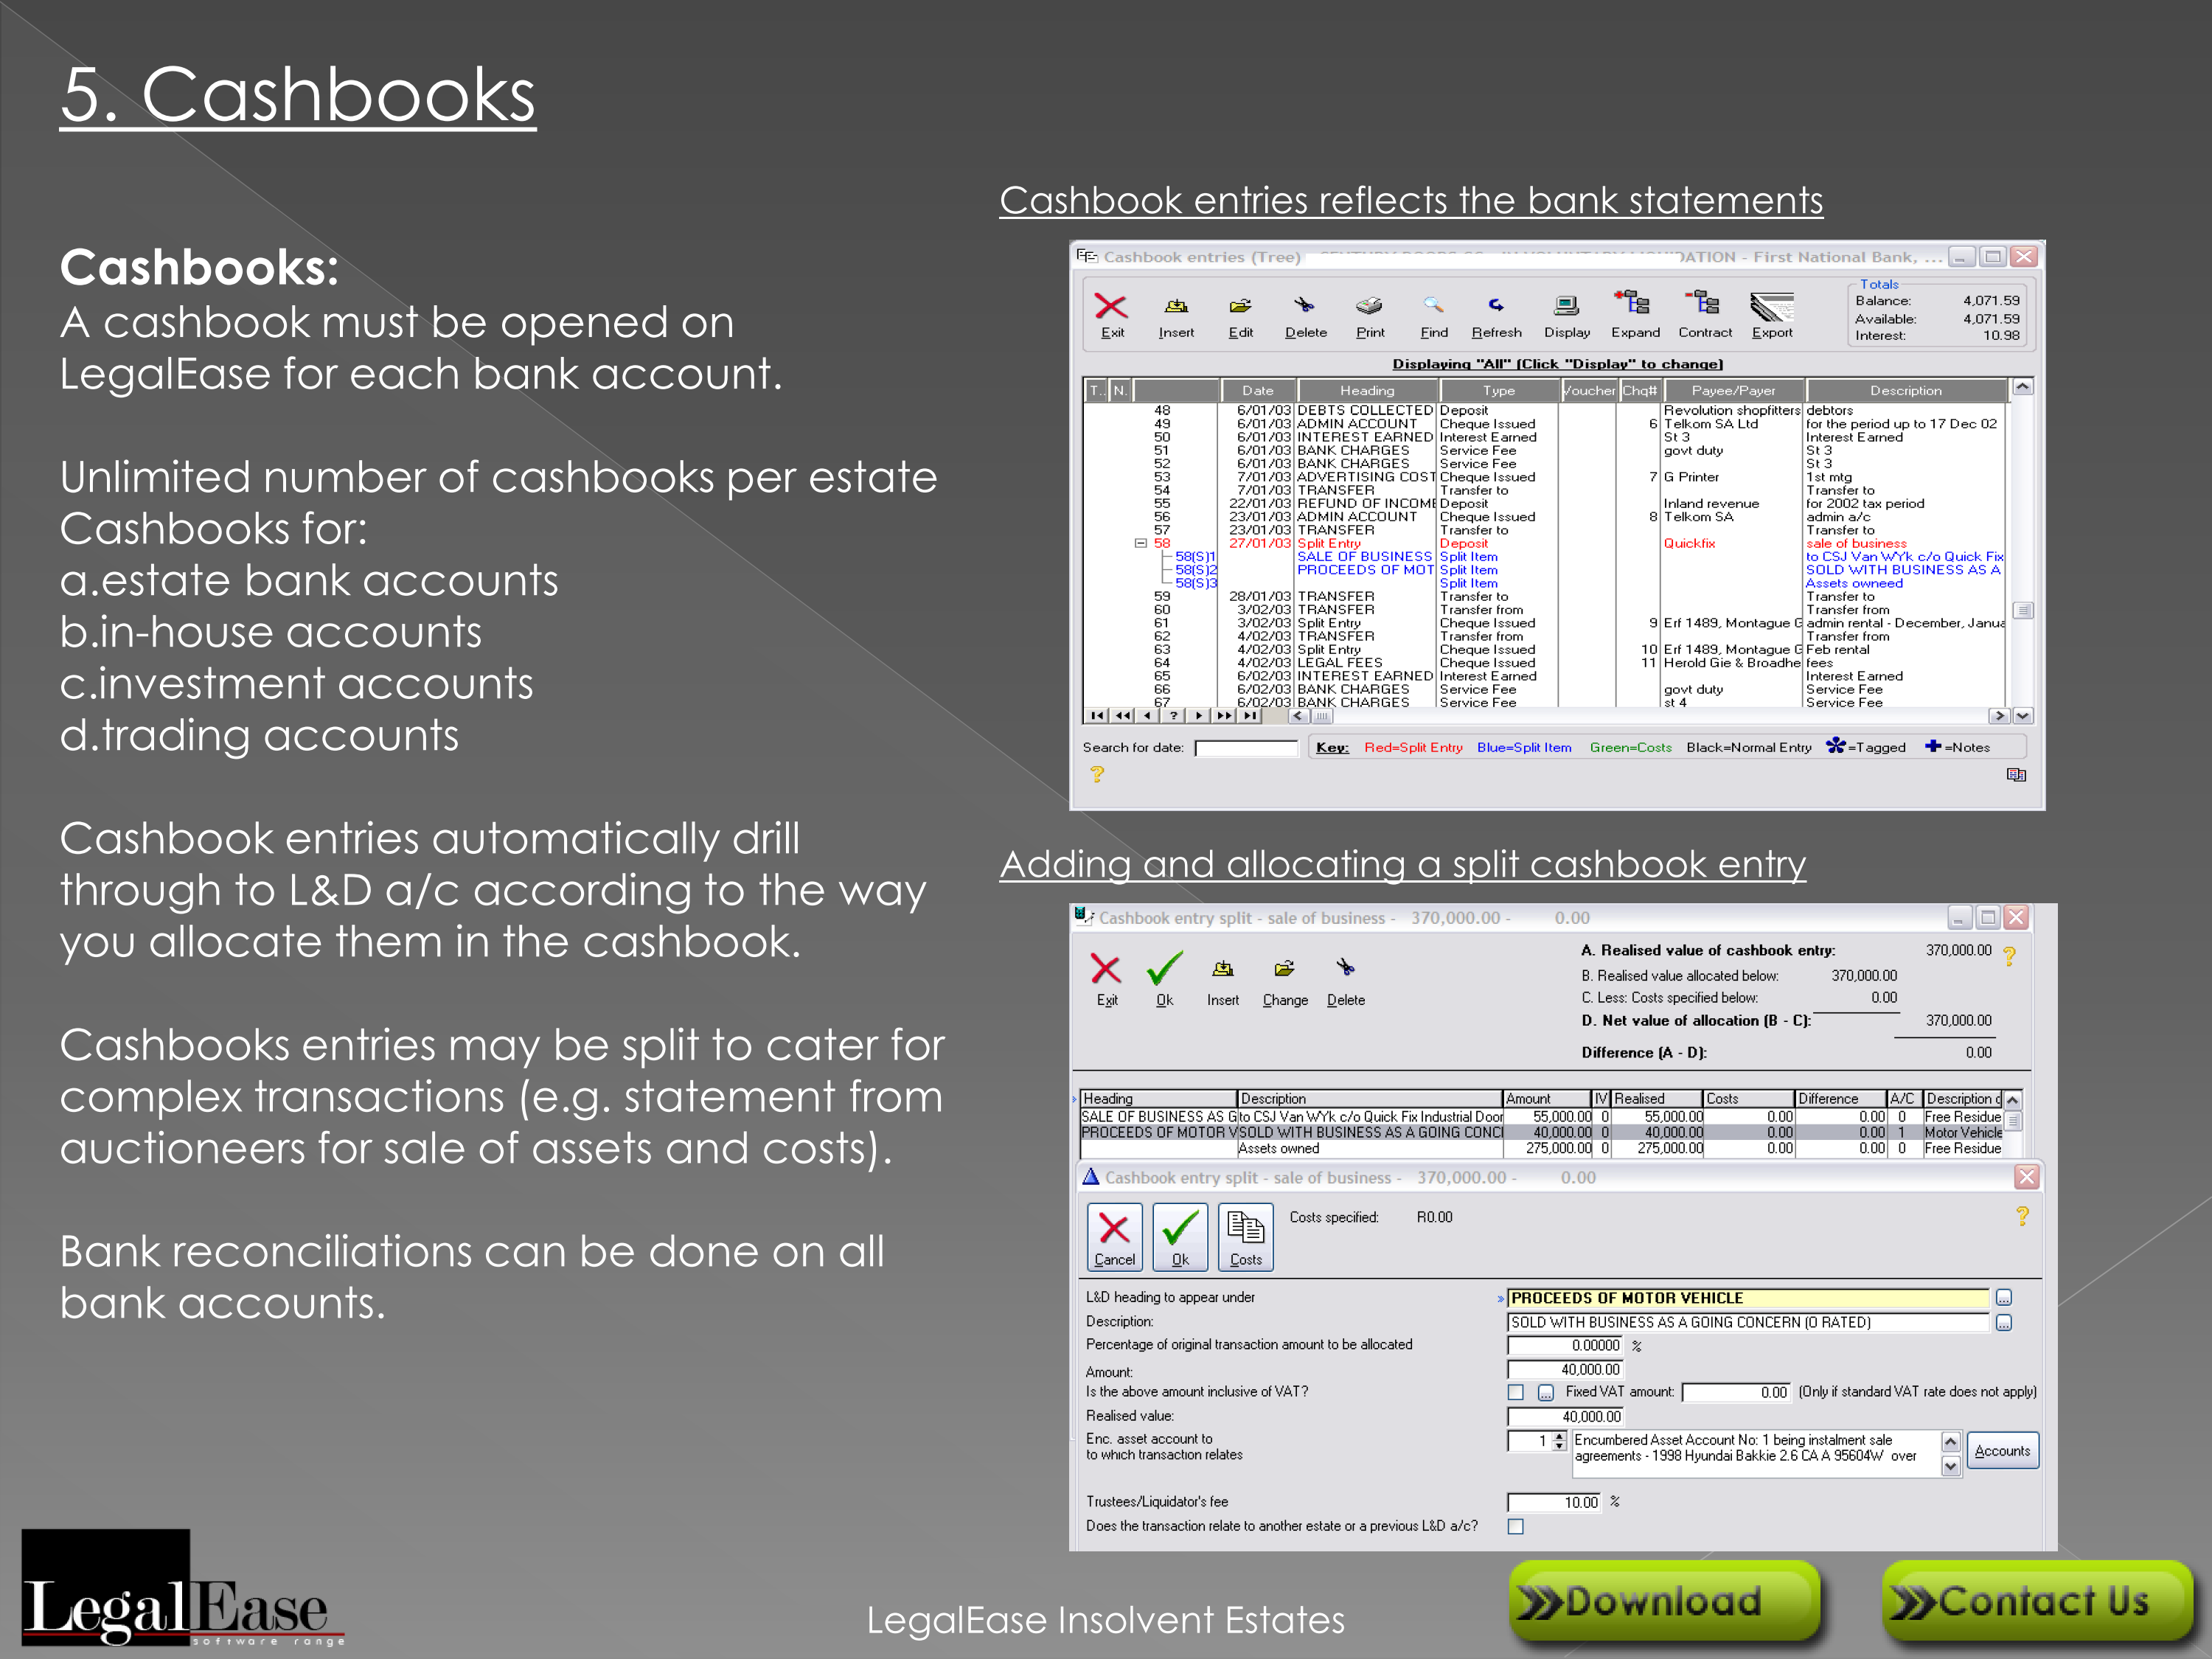Click the single next-record arrow in the navigator

click(x=1198, y=716)
